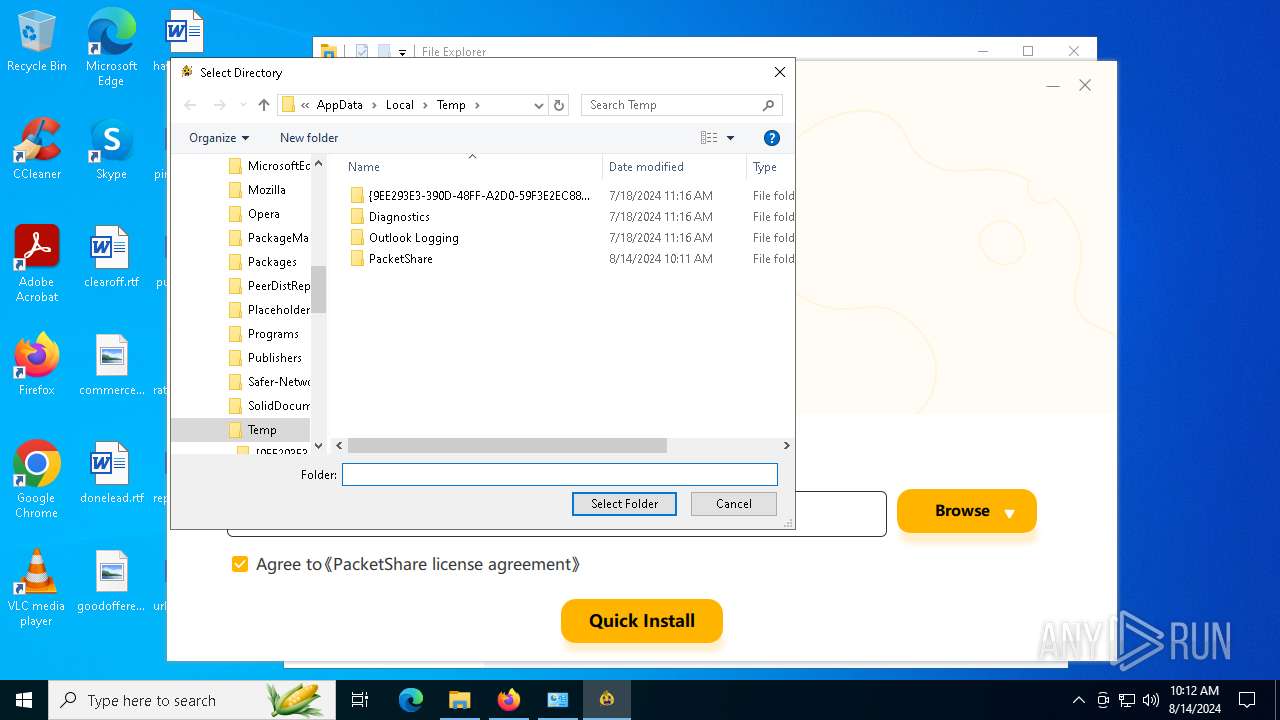The image size is (1280, 720).
Task: Cancel the Select Directory dialog
Action: pos(733,504)
